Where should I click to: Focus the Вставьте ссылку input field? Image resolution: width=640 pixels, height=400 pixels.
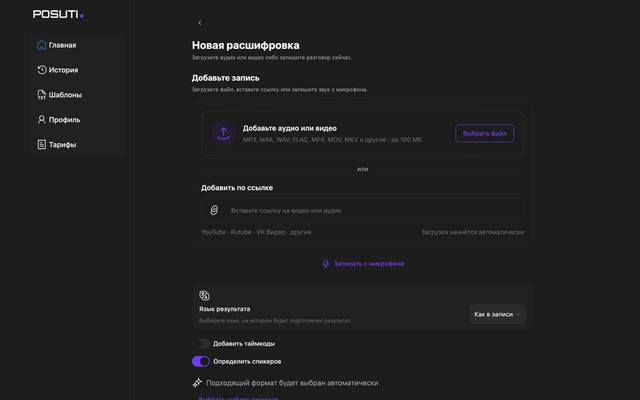(x=362, y=211)
